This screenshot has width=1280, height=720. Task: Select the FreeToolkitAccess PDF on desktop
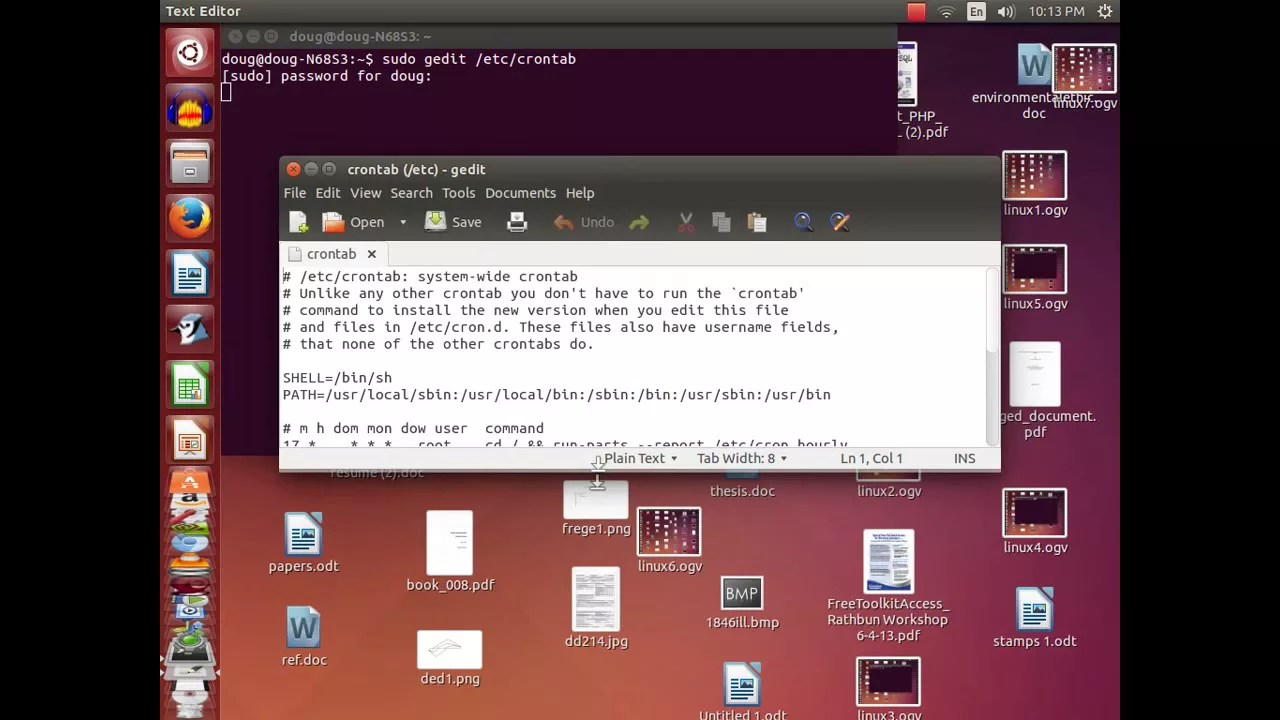888,586
